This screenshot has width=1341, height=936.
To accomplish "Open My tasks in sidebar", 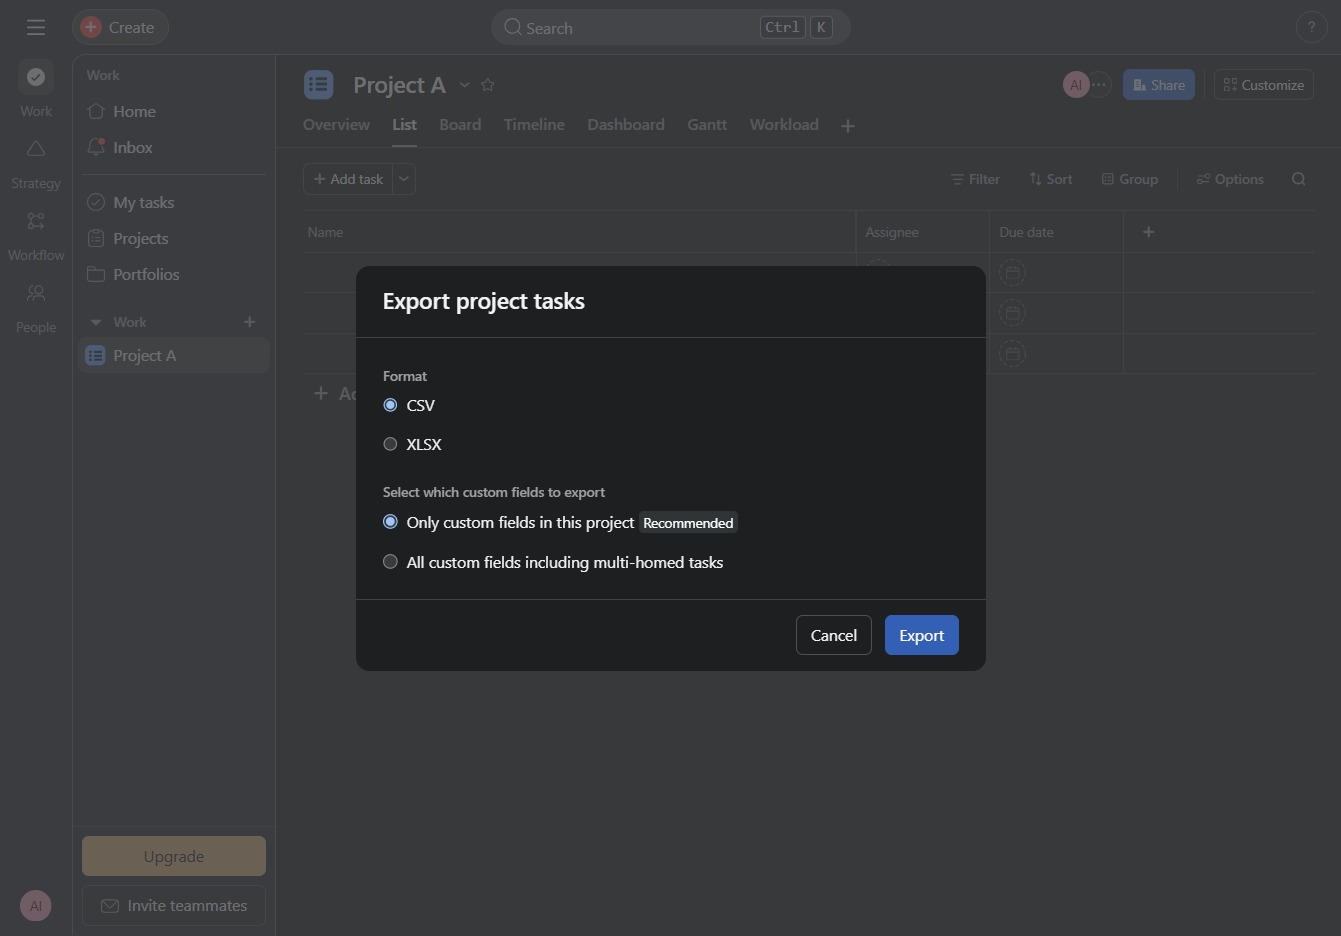I will point(174,202).
